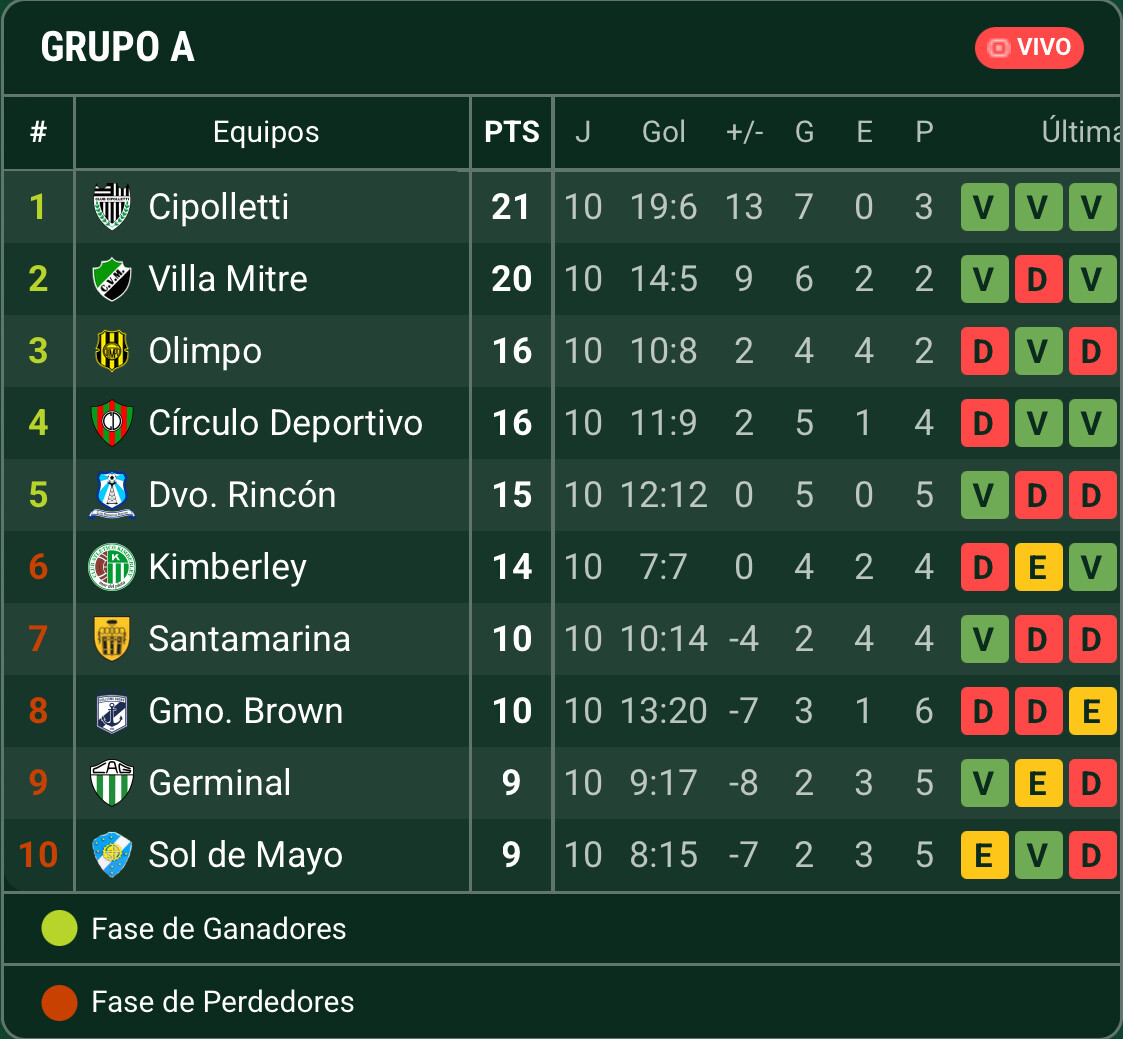Open the Sol de Mayo team link
1123x1039 pixels.
coord(246,855)
